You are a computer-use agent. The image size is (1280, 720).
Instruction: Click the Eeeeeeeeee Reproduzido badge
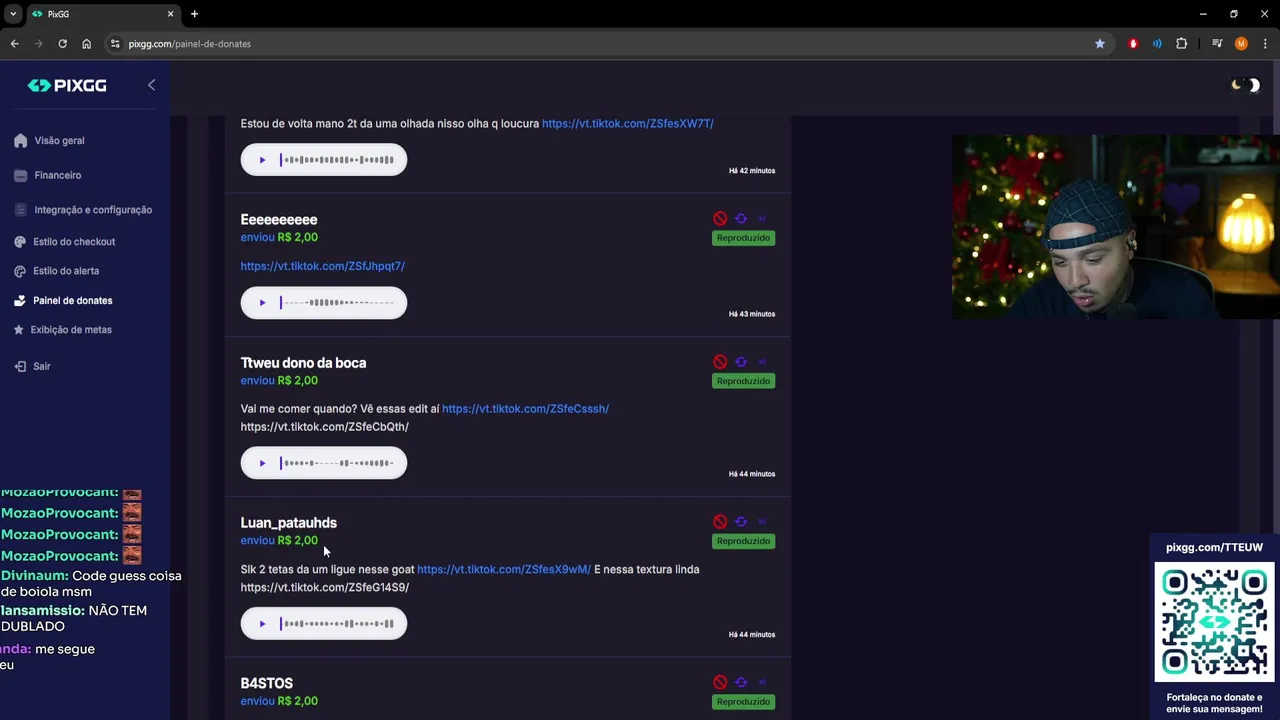point(743,238)
